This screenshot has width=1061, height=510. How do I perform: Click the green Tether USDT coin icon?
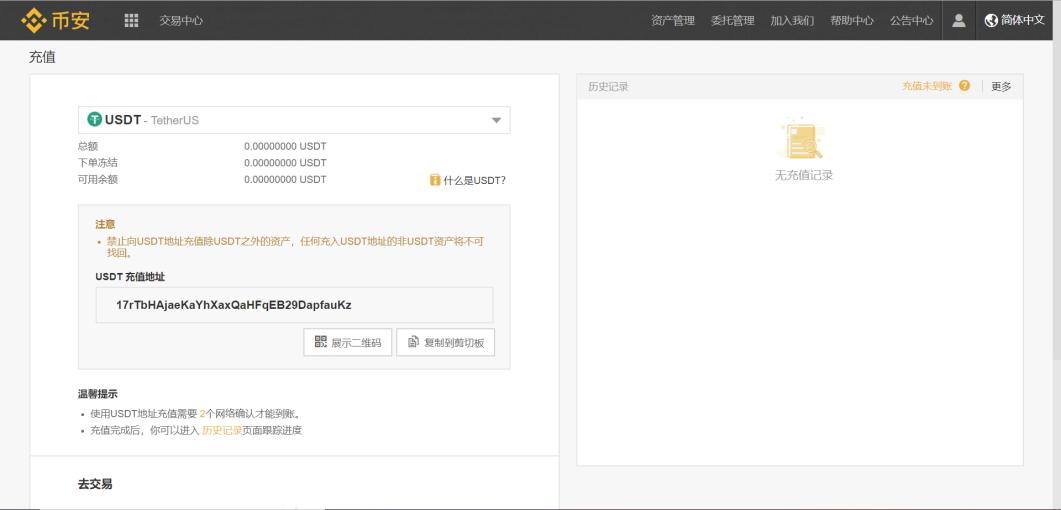95,120
